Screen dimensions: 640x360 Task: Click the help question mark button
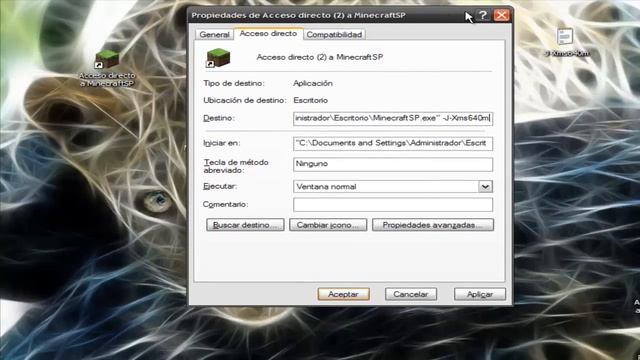tap(483, 16)
